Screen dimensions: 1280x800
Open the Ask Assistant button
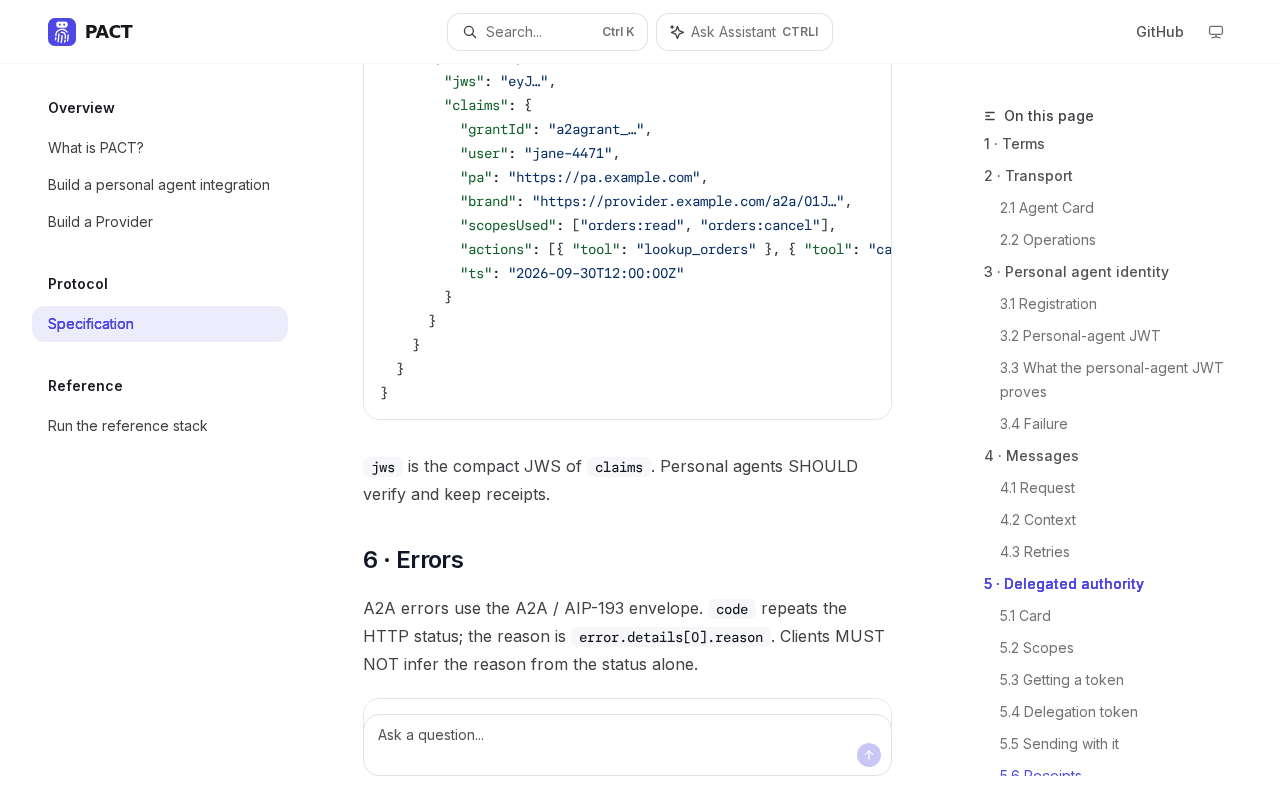(x=744, y=32)
